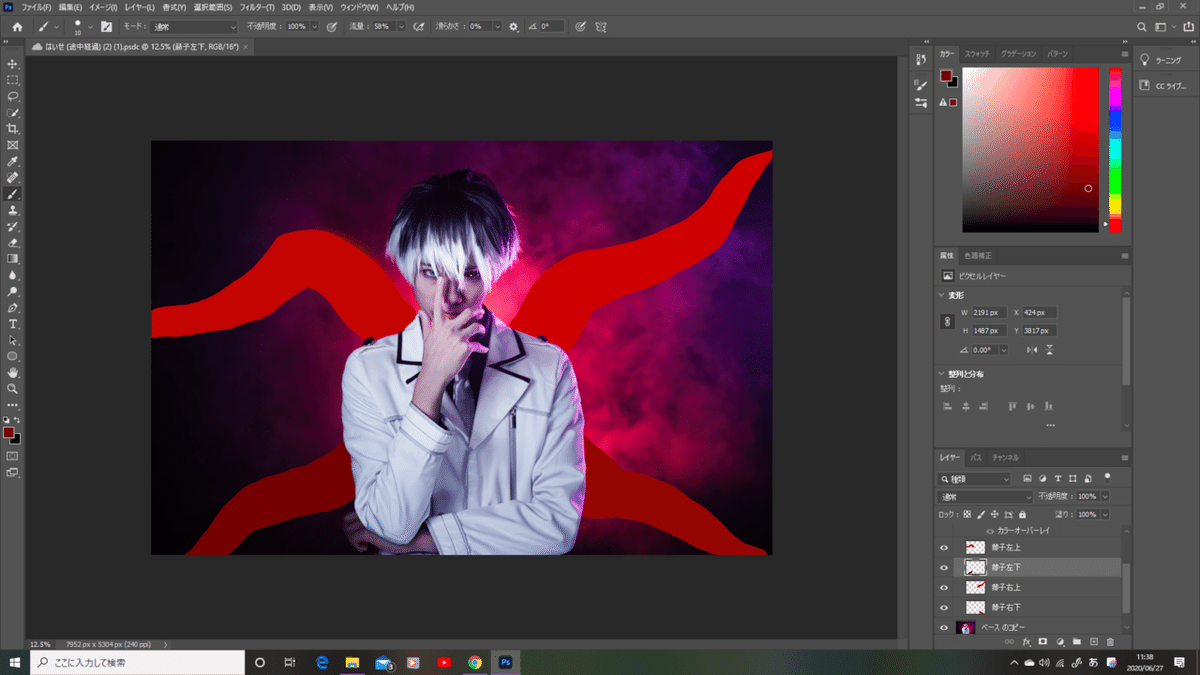This screenshot has height=675, width=1200.
Task: Create a new layer with plus icon
Action: click(x=1094, y=641)
